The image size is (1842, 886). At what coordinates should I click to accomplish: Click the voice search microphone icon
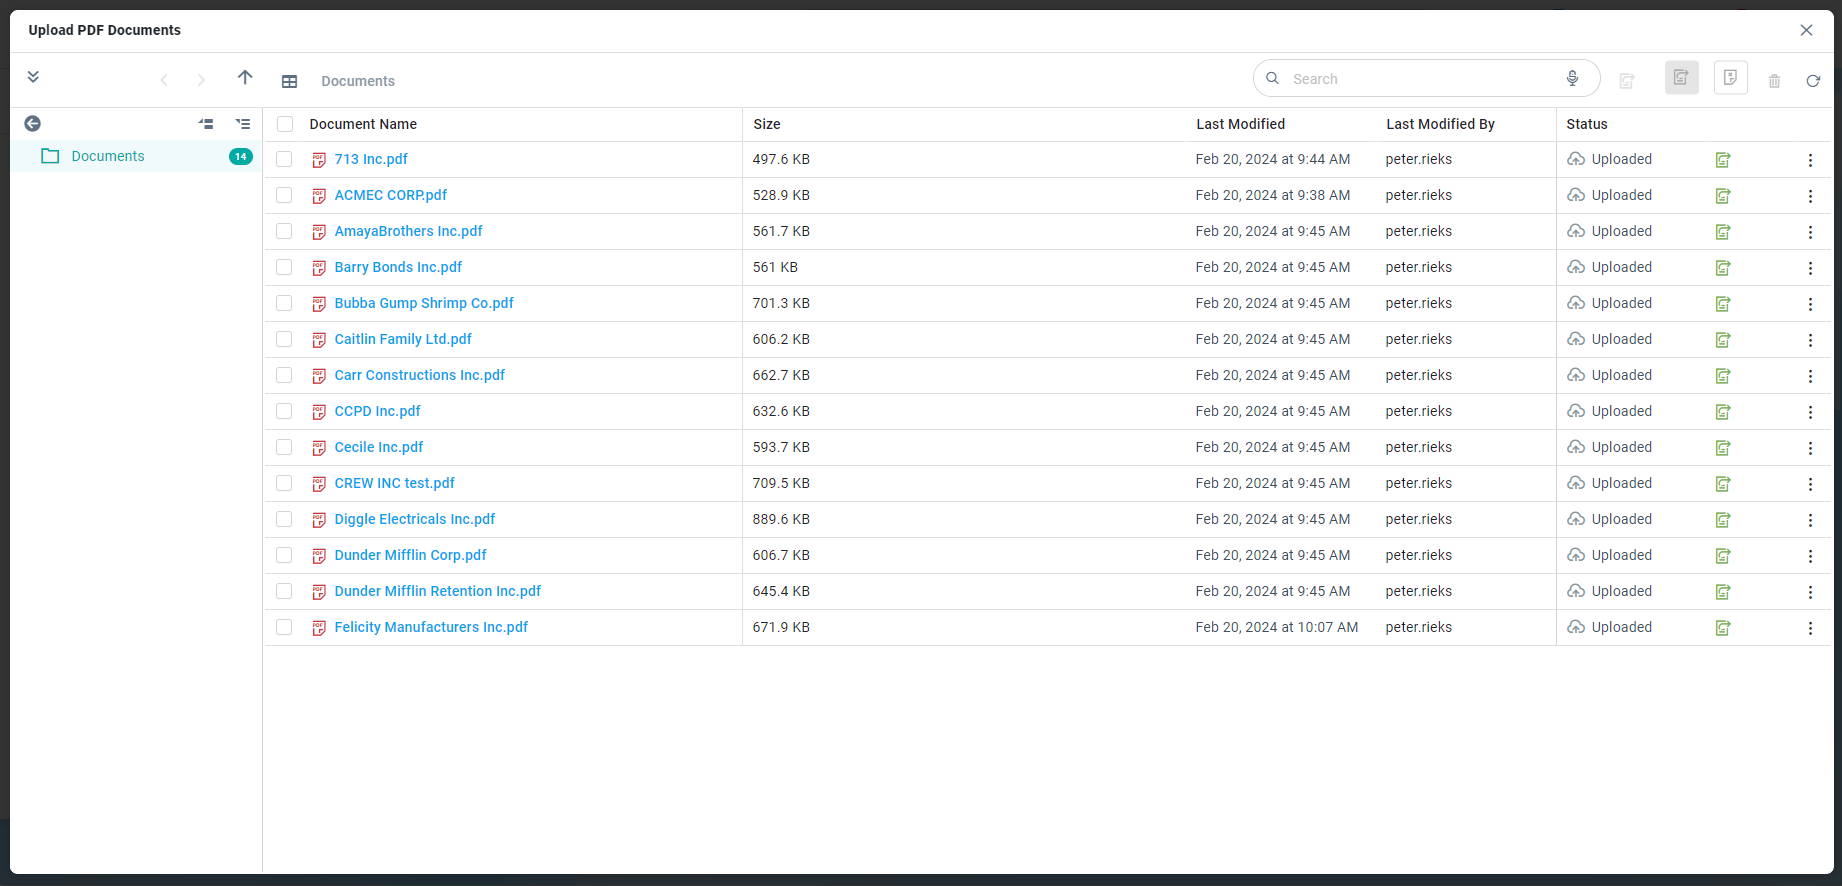1572,79
